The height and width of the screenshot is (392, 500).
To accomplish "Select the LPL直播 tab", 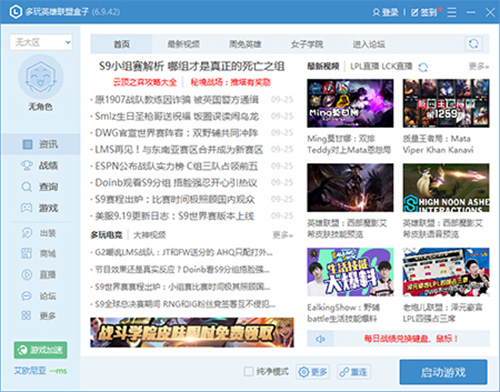I will point(364,66).
